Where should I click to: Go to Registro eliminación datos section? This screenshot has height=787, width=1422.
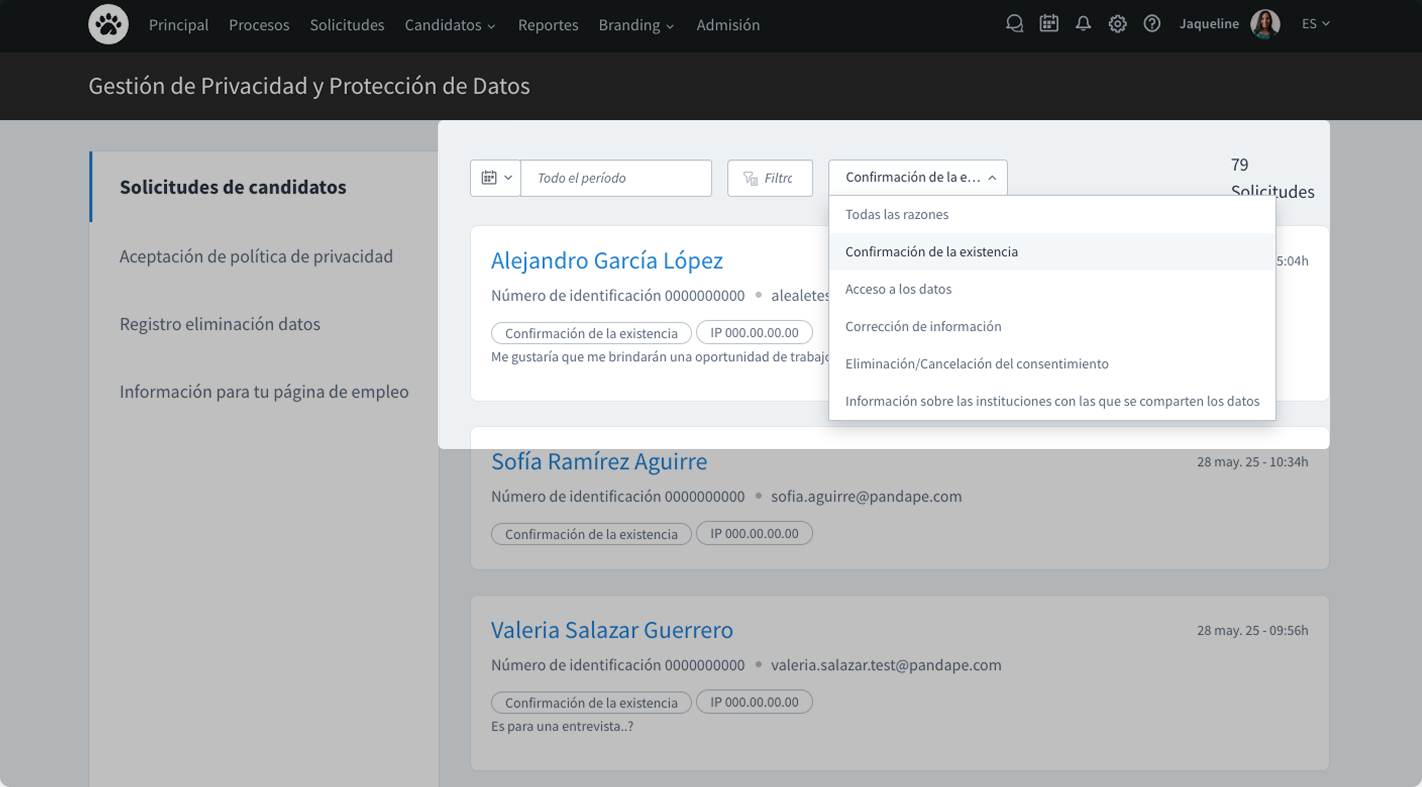(x=219, y=324)
